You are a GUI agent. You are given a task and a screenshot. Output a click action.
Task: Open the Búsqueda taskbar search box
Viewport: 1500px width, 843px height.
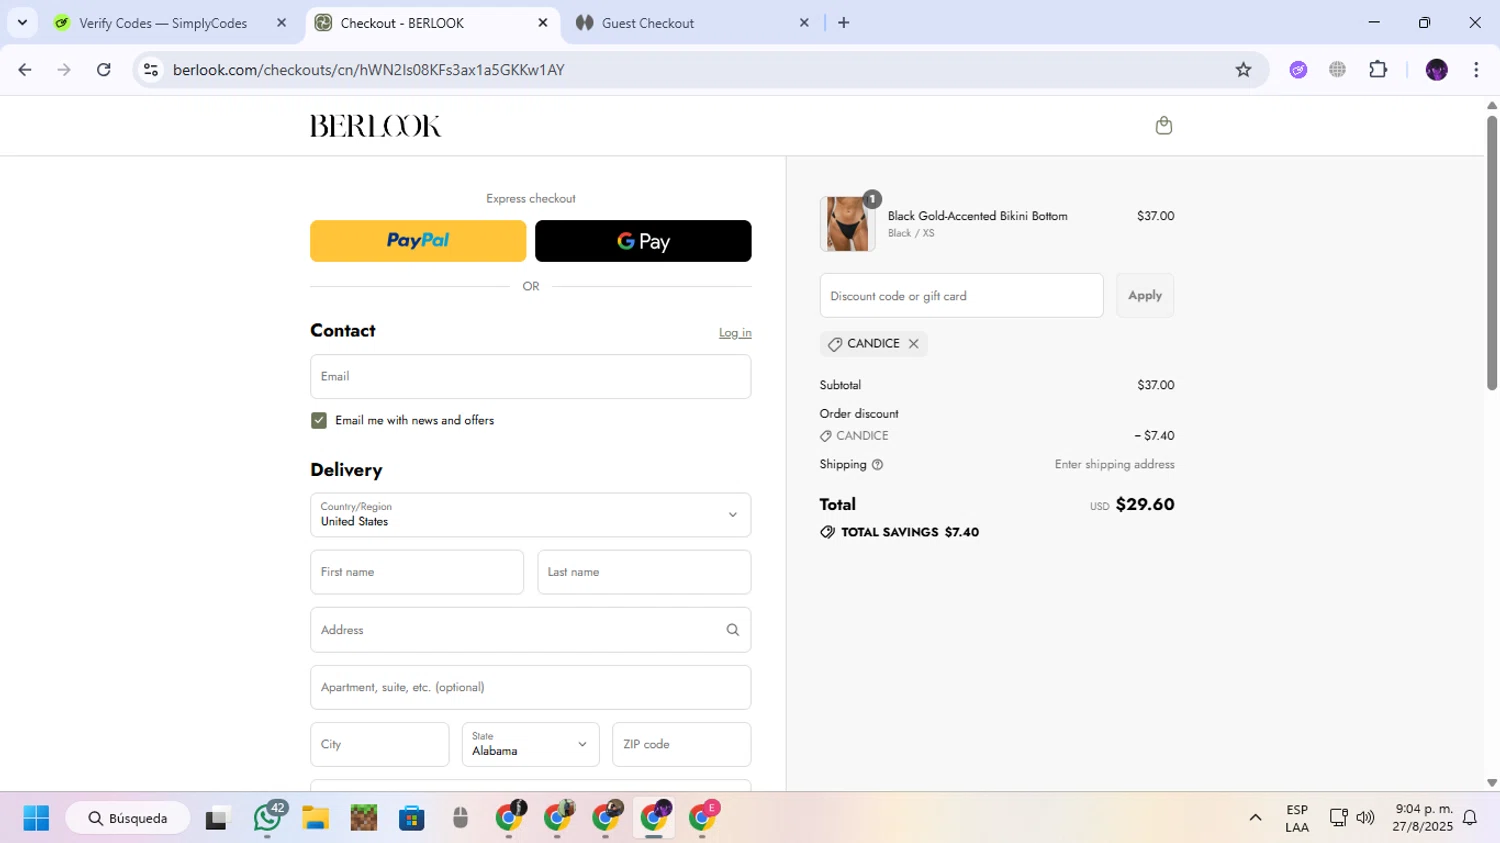[x=128, y=819]
